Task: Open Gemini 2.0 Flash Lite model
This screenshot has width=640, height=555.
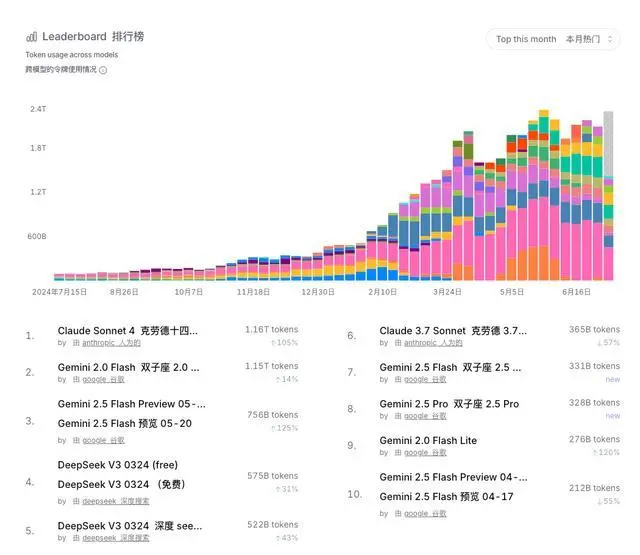Action: pyautogui.click(x=428, y=441)
